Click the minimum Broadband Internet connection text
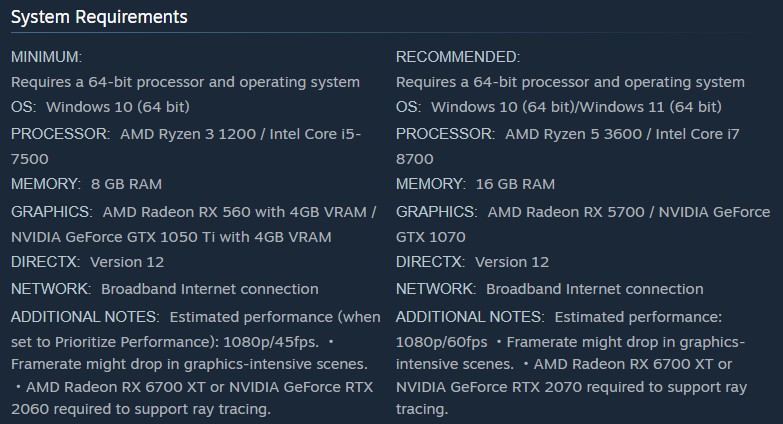The height and width of the screenshot is (424, 783). (x=210, y=289)
